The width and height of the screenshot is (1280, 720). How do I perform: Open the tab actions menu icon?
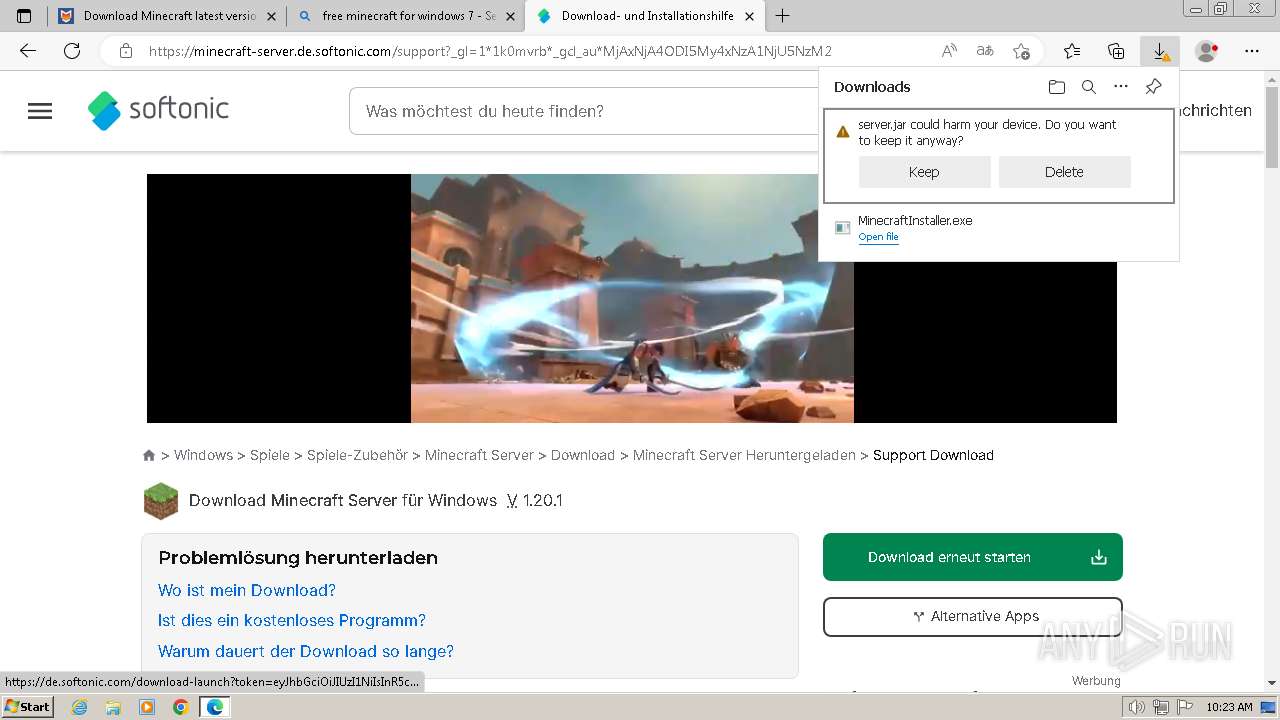[x=24, y=16]
